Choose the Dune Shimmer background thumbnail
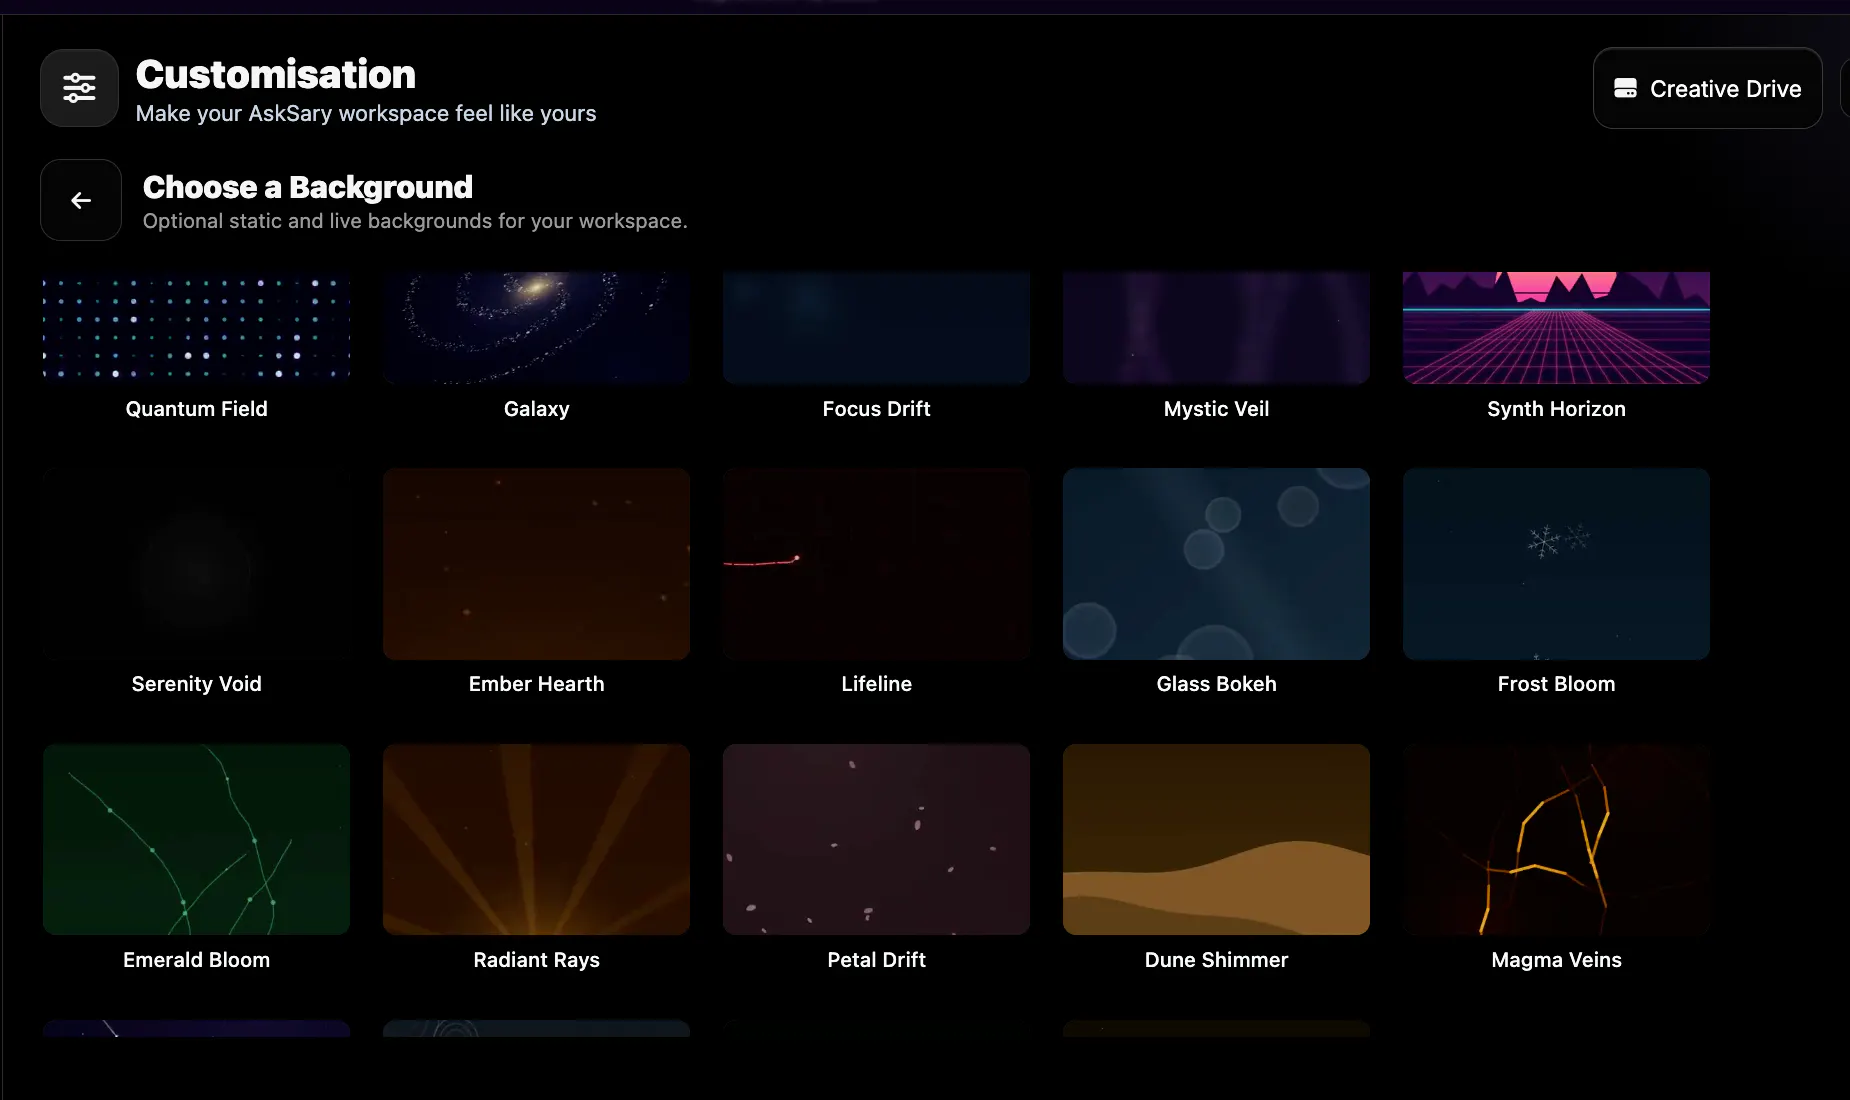 click(1217, 839)
